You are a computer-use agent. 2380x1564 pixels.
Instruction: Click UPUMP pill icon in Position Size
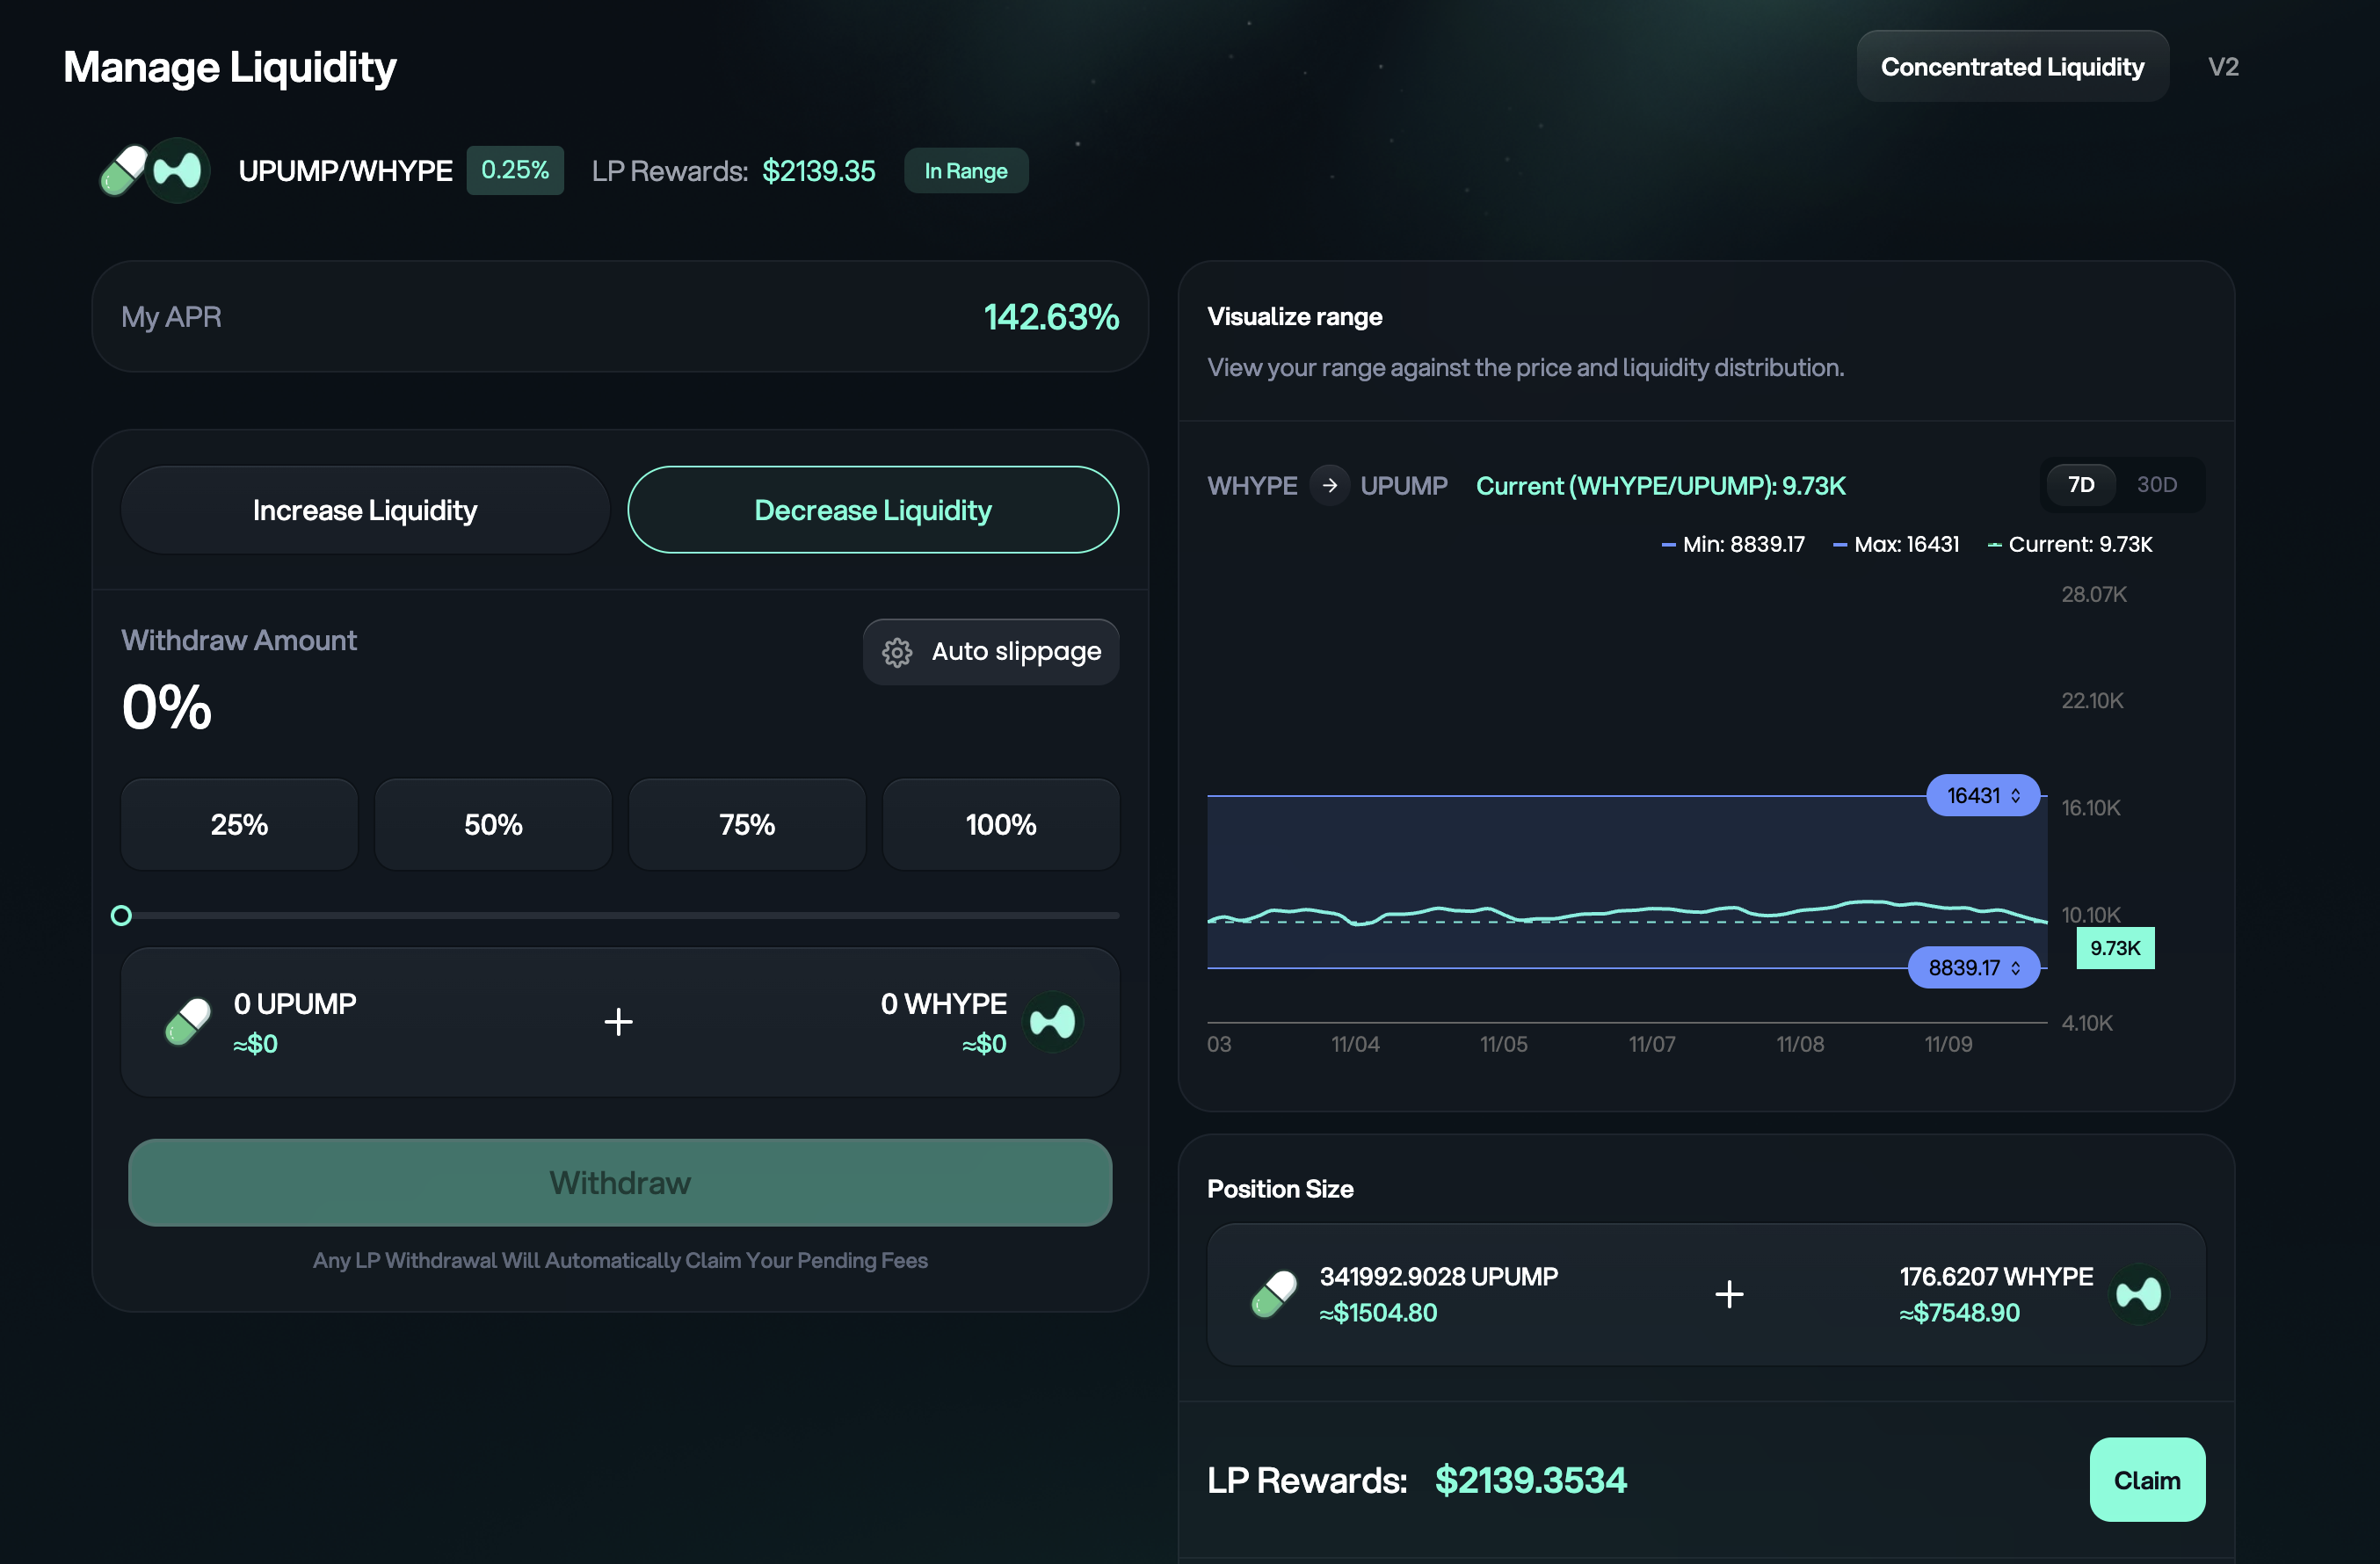(x=1274, y=1294)
